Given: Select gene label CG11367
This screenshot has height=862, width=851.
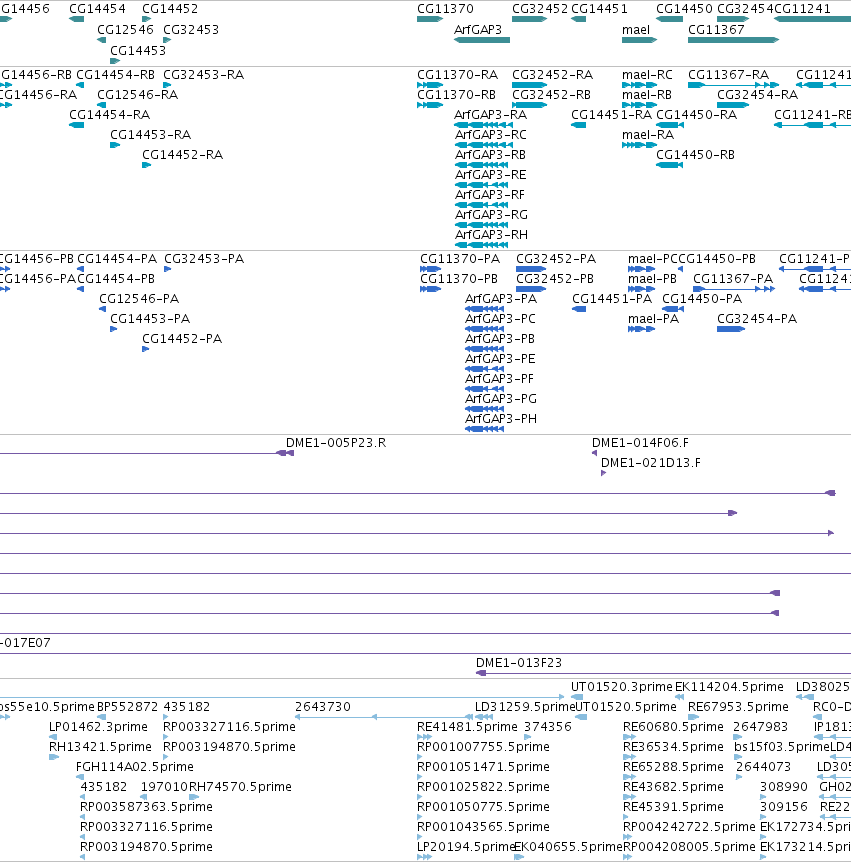Looking at the screenshot, I should (716, 30).
